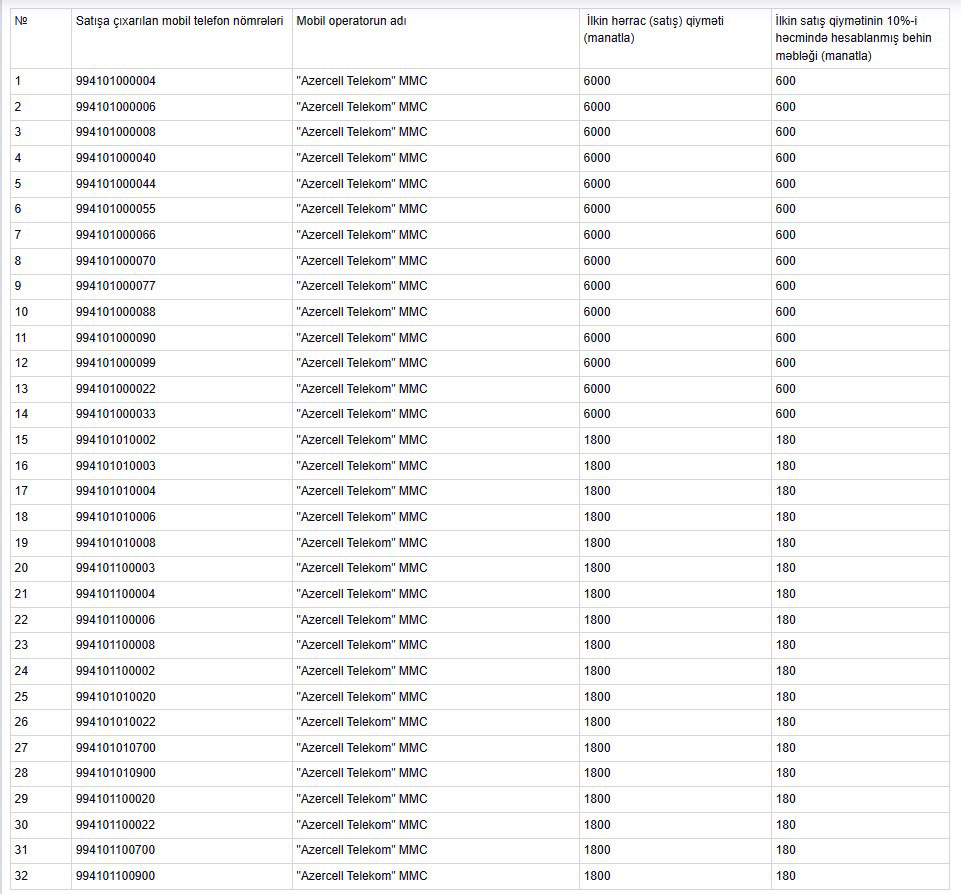
Task: Select the 'İlkin hərrac (satış) qiyməti' header
Action: pyautogui.click(x=653, y=29)
